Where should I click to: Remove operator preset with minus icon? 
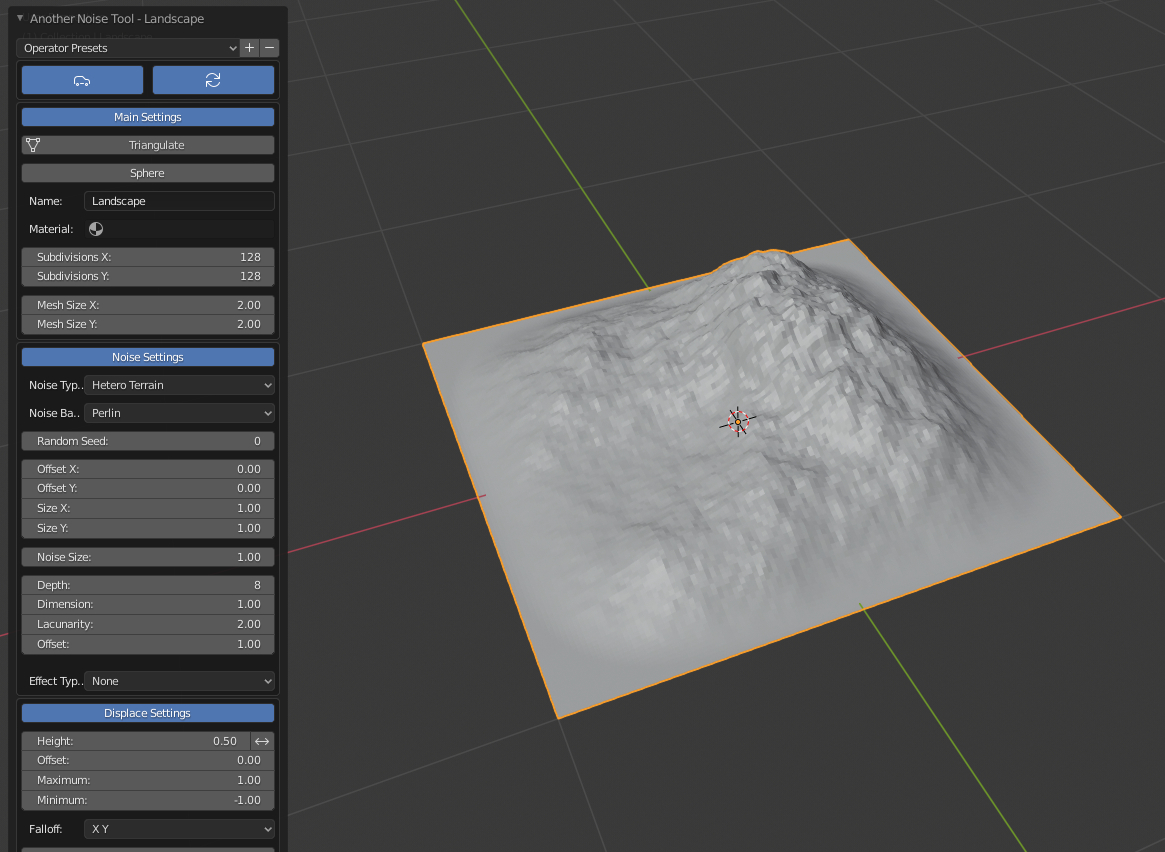point(270,48)
